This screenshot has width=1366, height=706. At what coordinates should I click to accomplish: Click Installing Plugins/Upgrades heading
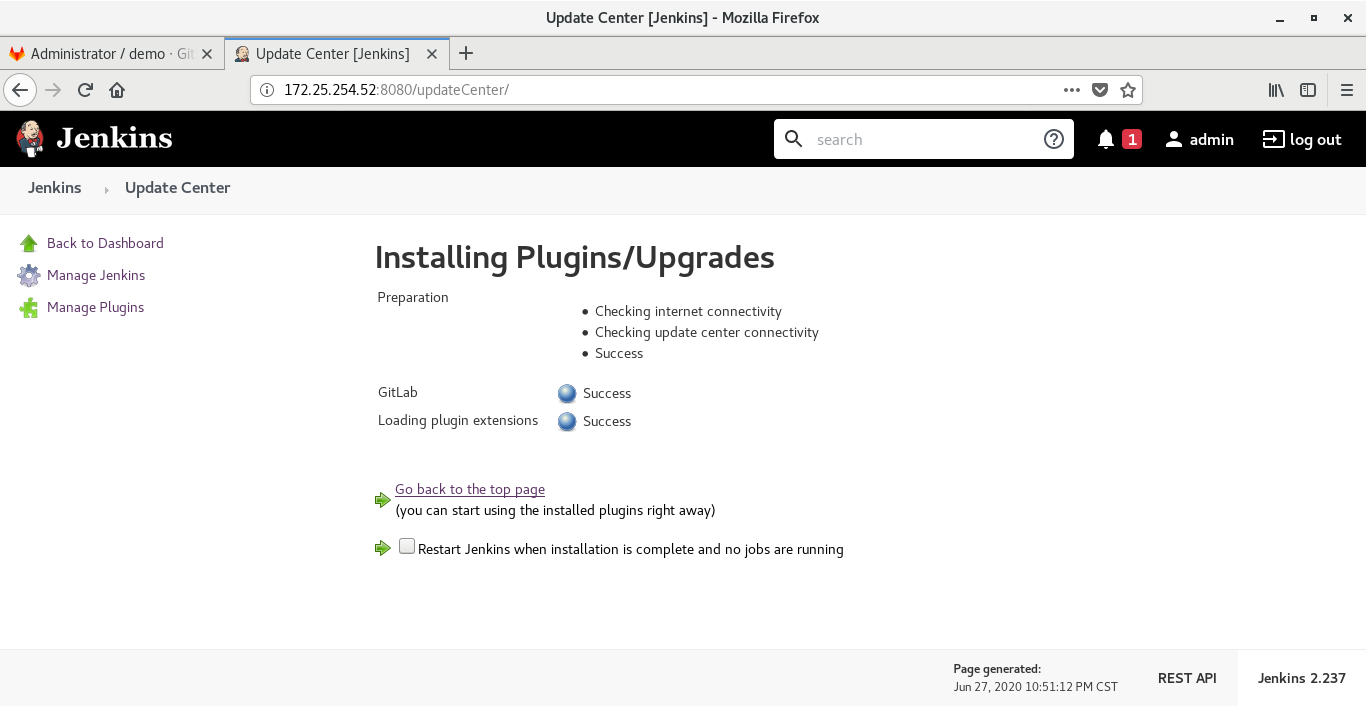click(575, 257)
